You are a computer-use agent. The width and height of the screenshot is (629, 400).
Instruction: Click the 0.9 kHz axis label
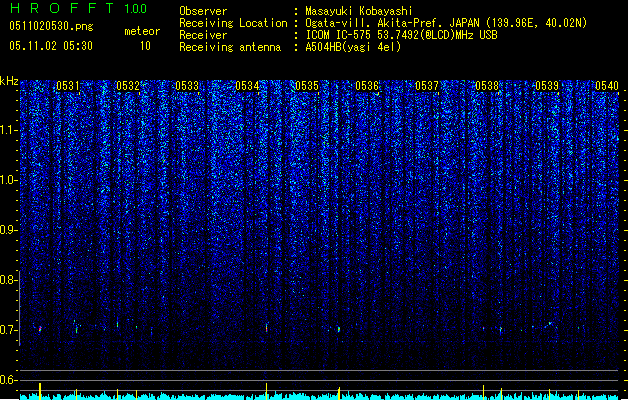click(x=8, y=230)
